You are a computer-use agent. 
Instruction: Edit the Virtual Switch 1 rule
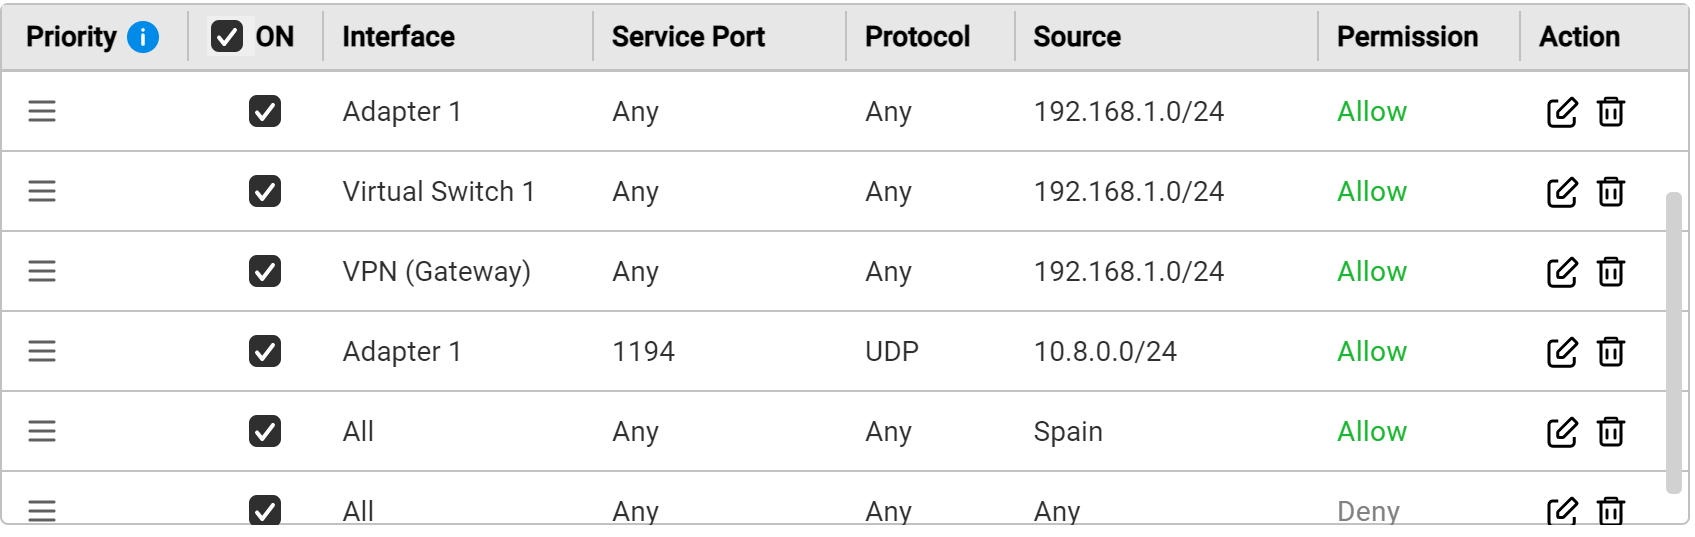click(1561, 192)
